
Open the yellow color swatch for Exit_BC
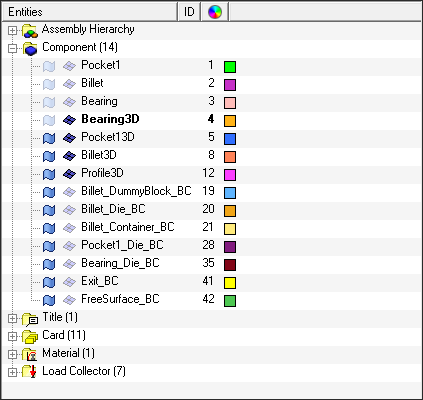[x=230, y=283]
